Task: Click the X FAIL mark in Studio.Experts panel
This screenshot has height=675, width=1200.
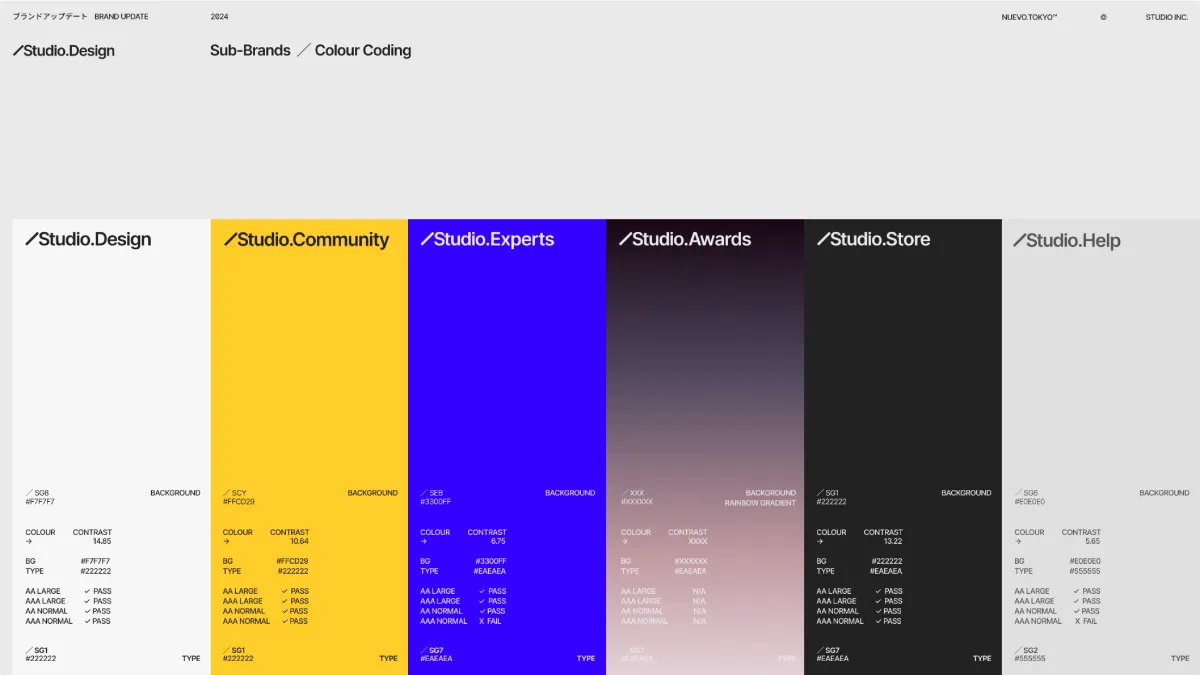Action: pos(490,621)
